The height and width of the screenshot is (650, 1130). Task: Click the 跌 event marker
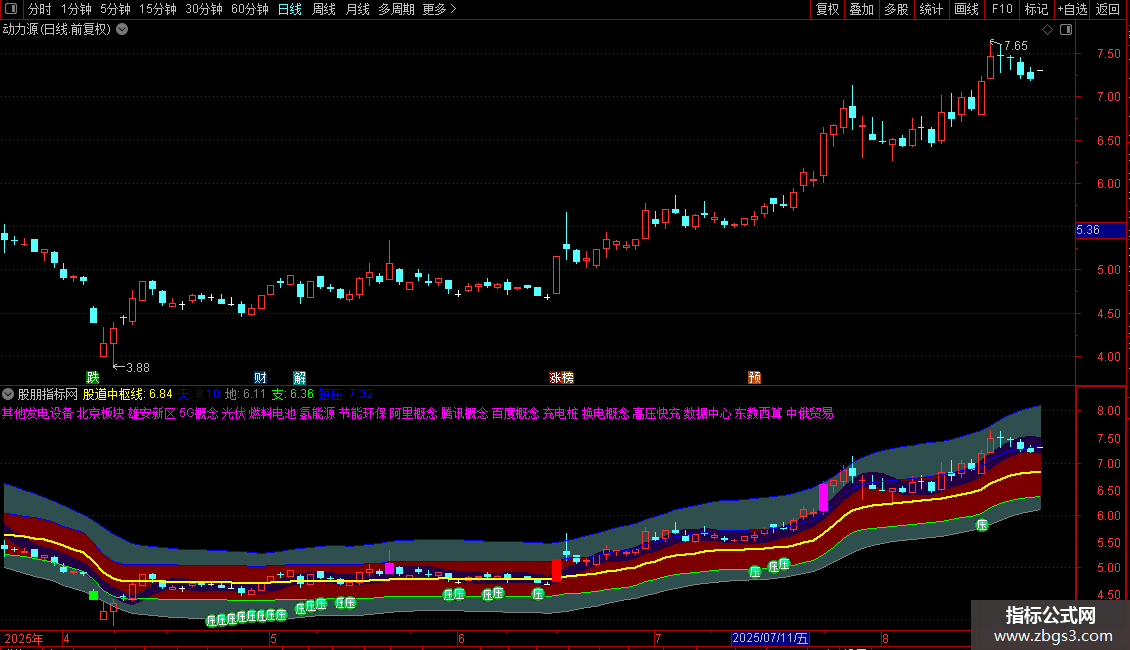coord(92,378)
